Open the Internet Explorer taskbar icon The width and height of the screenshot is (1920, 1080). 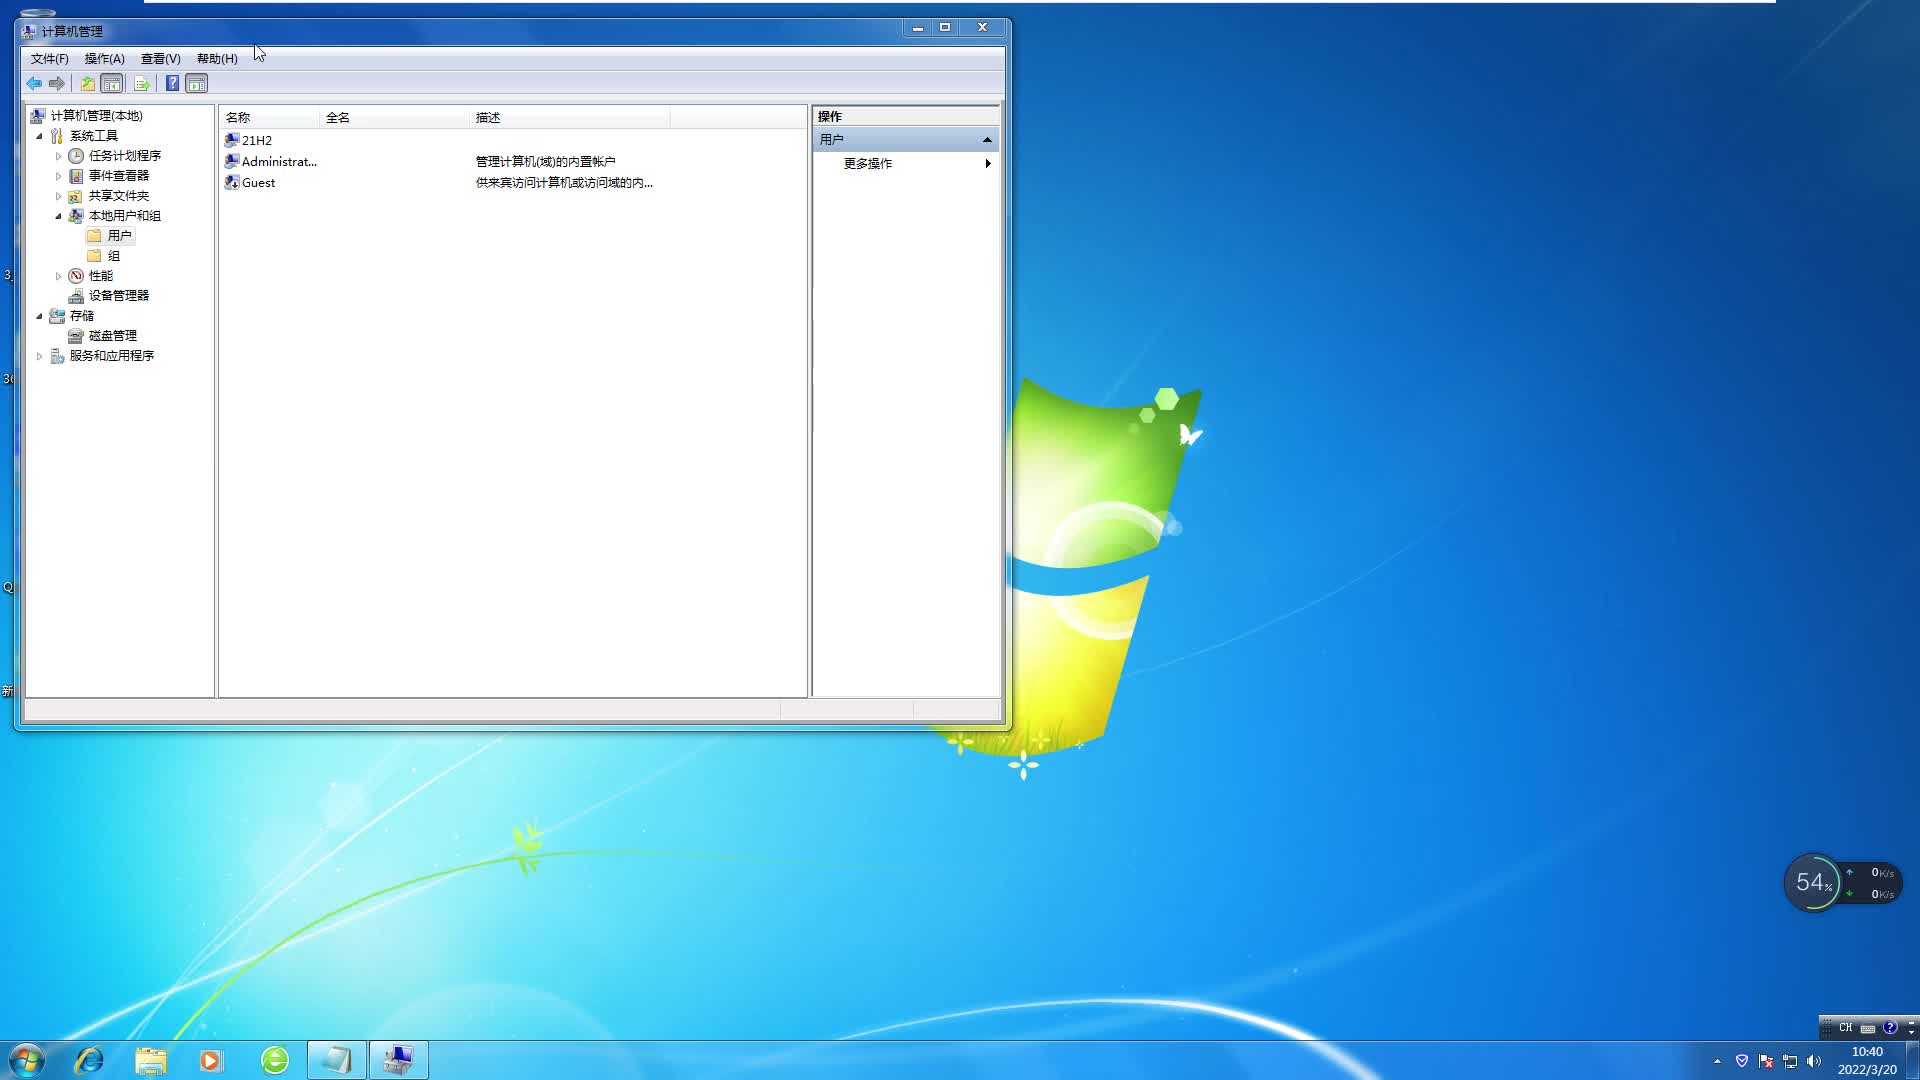pyautogui.click(x=89, y=1059)
